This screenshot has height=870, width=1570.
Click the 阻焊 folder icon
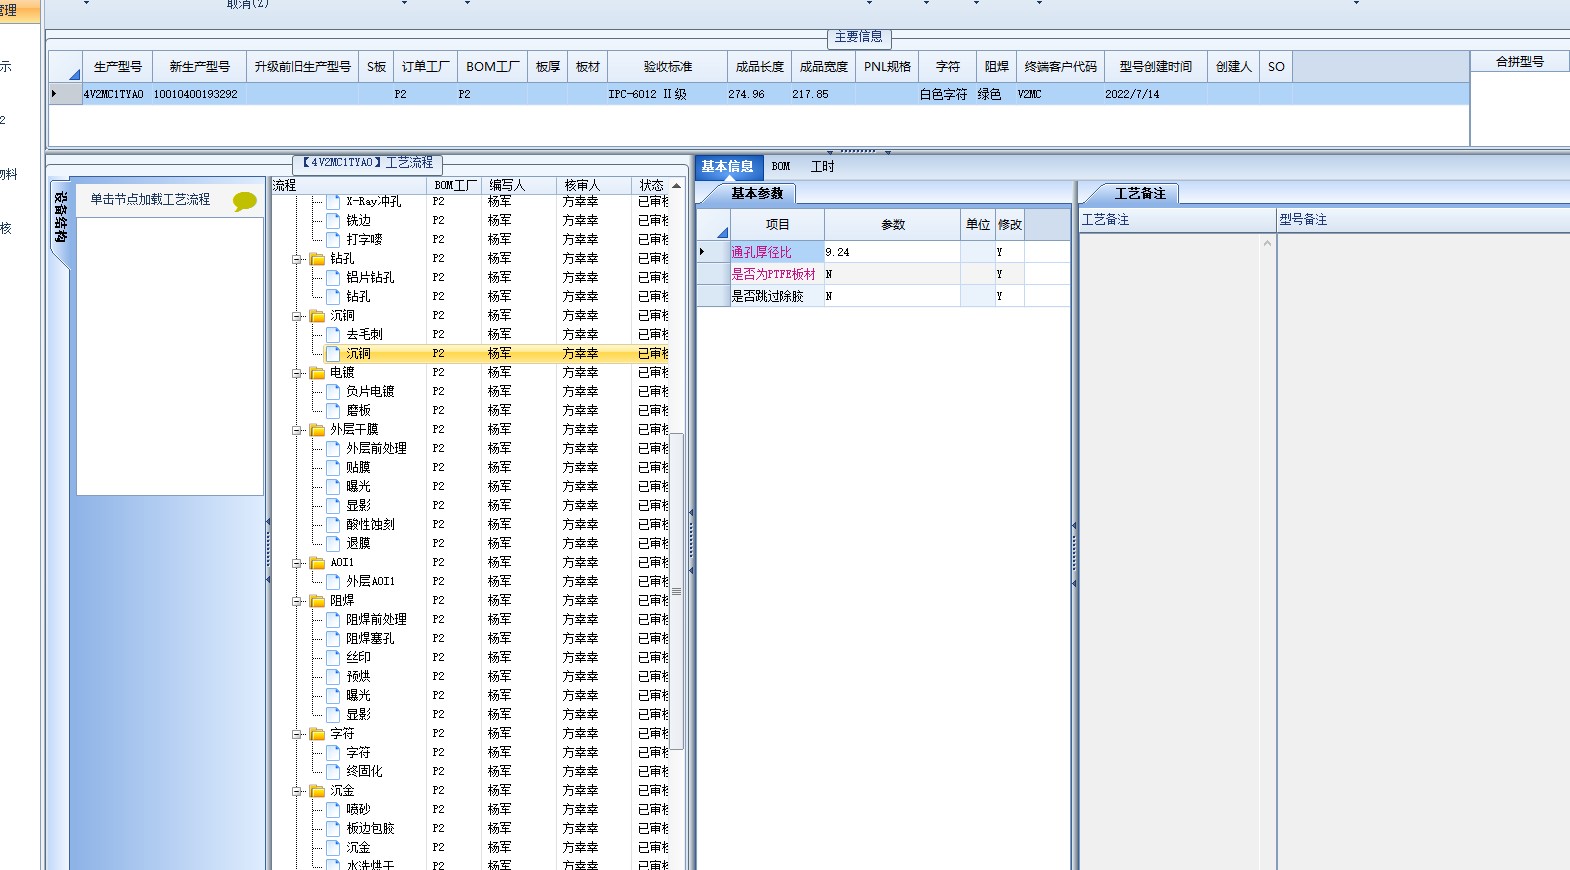[317, 600]
